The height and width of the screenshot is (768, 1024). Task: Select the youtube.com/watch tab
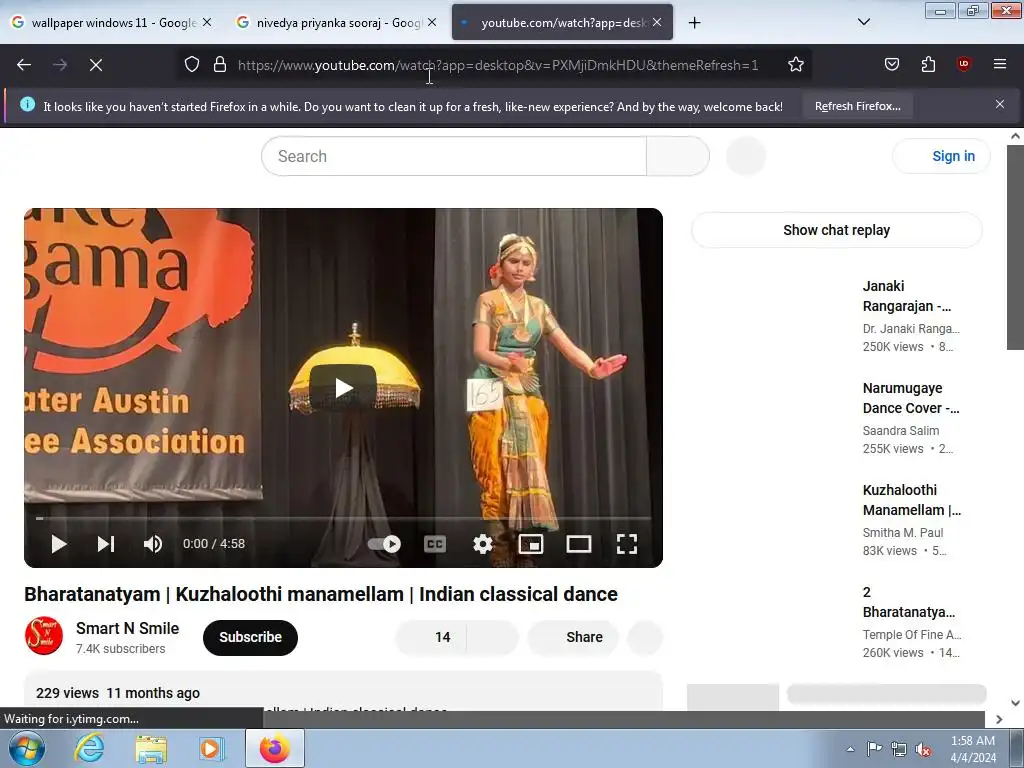click(562, 23)
